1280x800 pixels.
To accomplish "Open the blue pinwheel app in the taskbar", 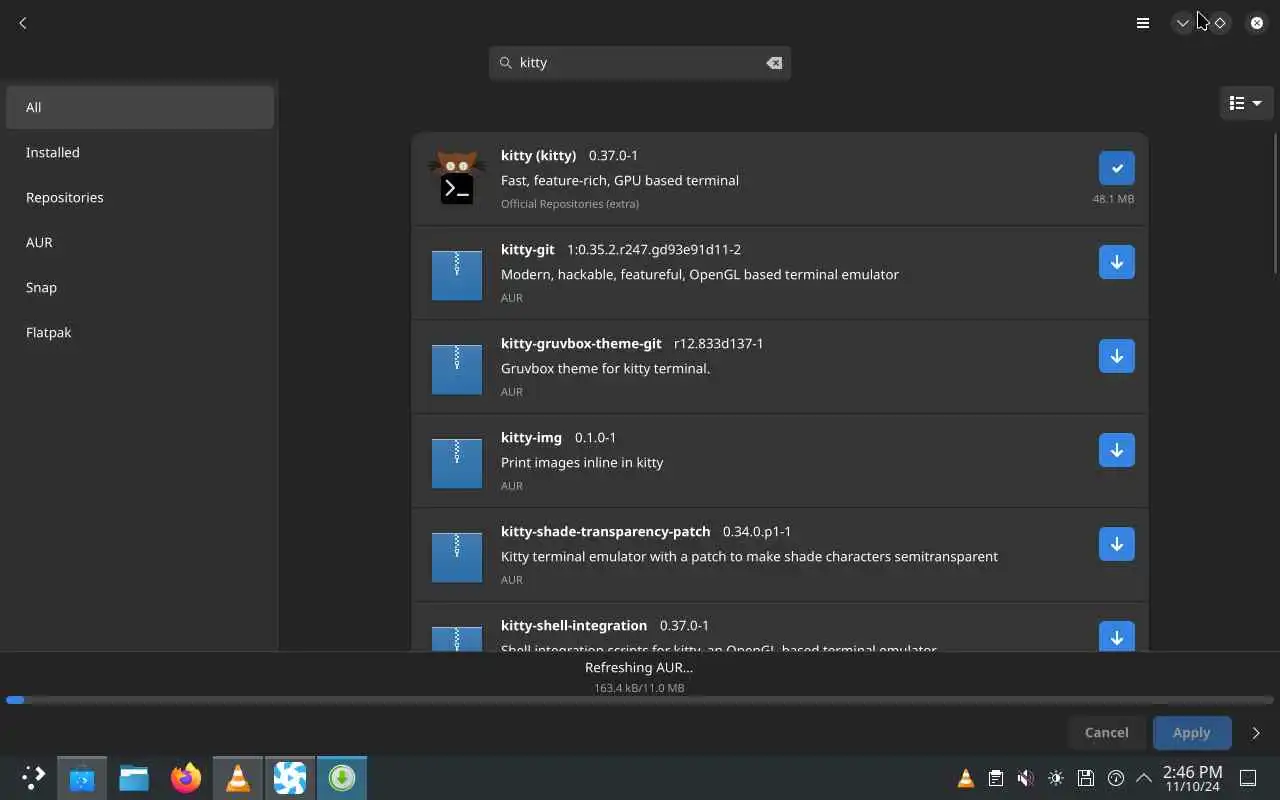I will pyautogui.click(x=290, y=777).
